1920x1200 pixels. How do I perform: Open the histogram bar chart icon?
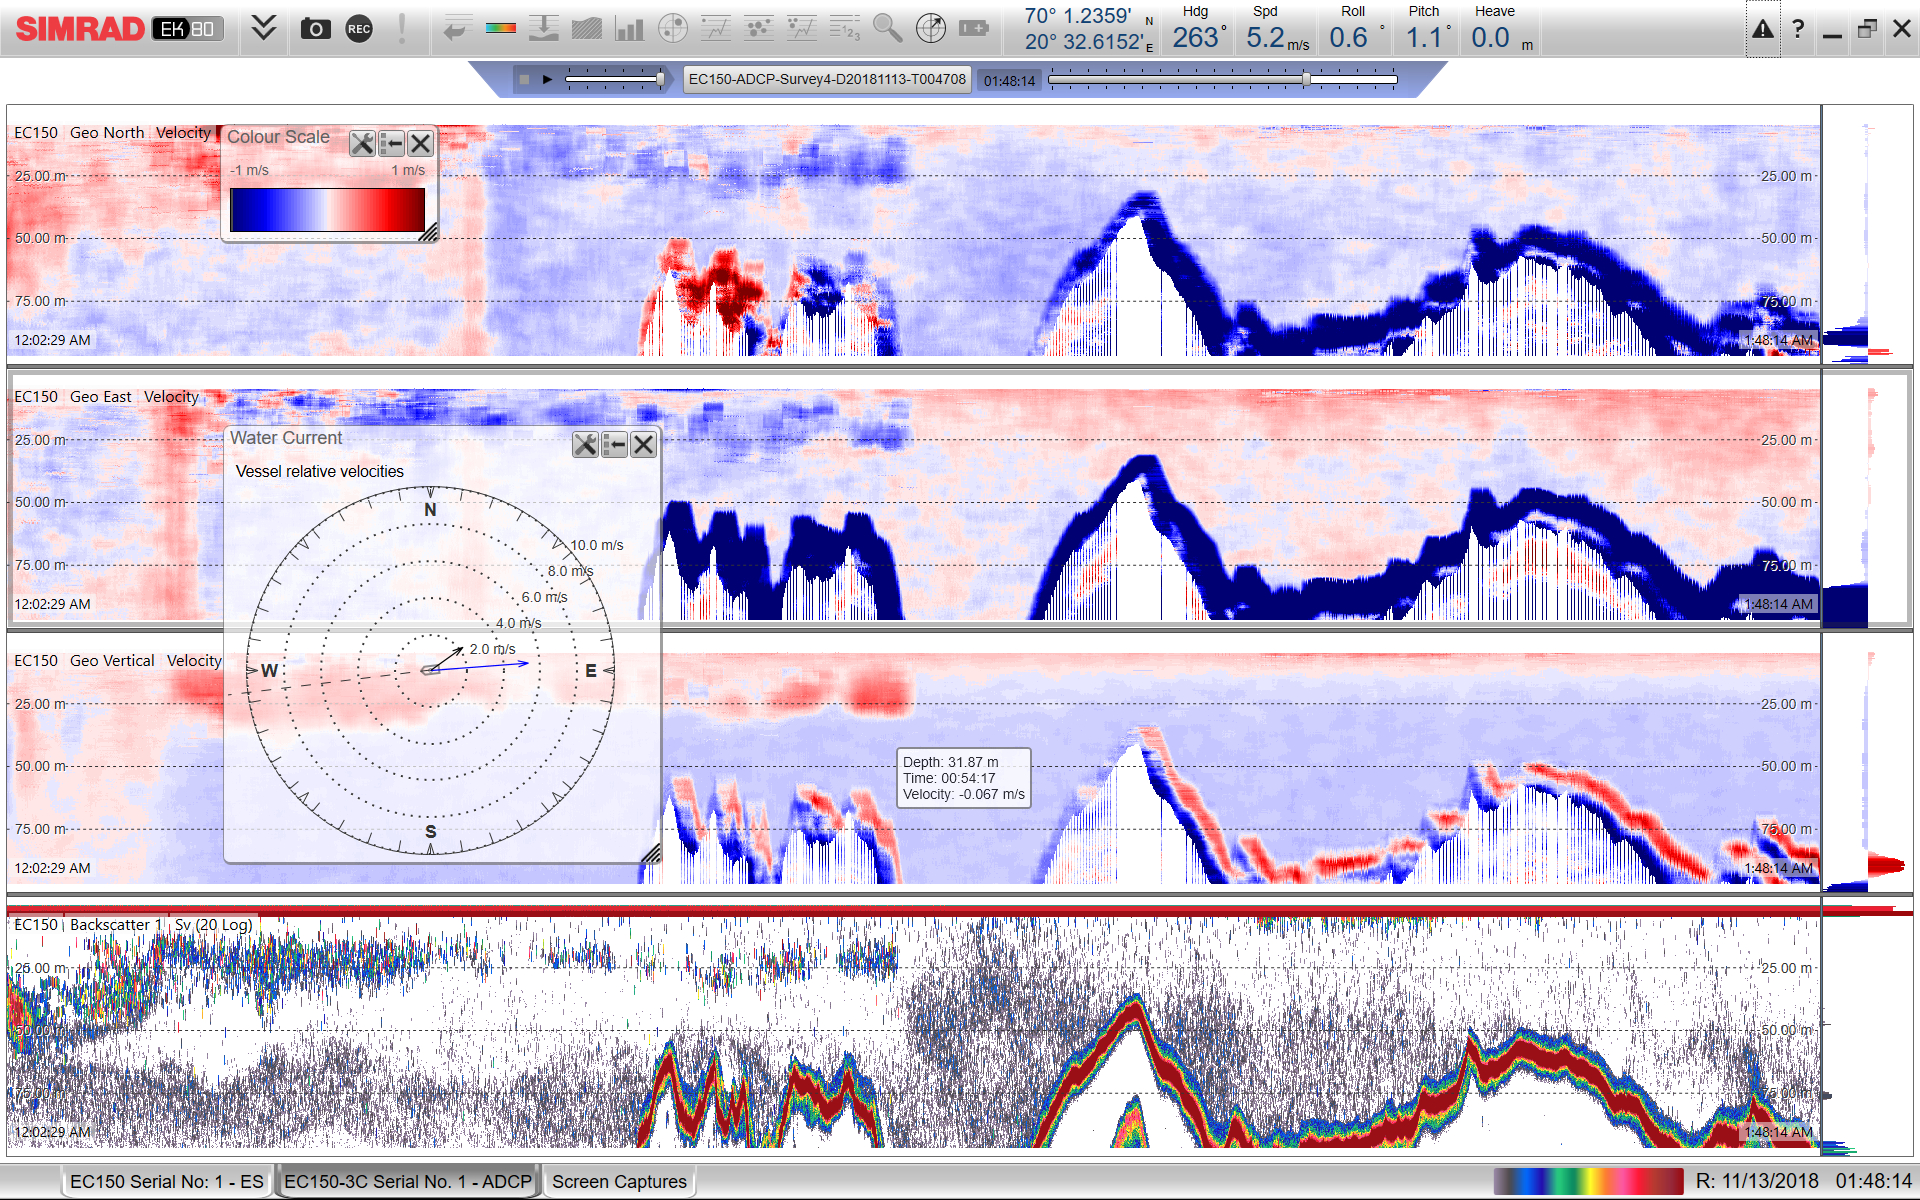pyautogui.click(x=629, y=29)
